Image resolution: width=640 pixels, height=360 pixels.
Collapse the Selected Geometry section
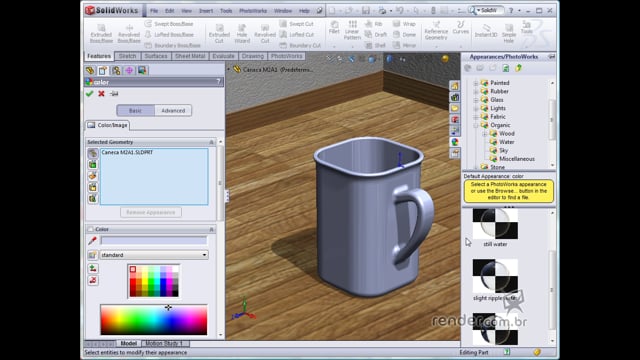click(211, 142)
